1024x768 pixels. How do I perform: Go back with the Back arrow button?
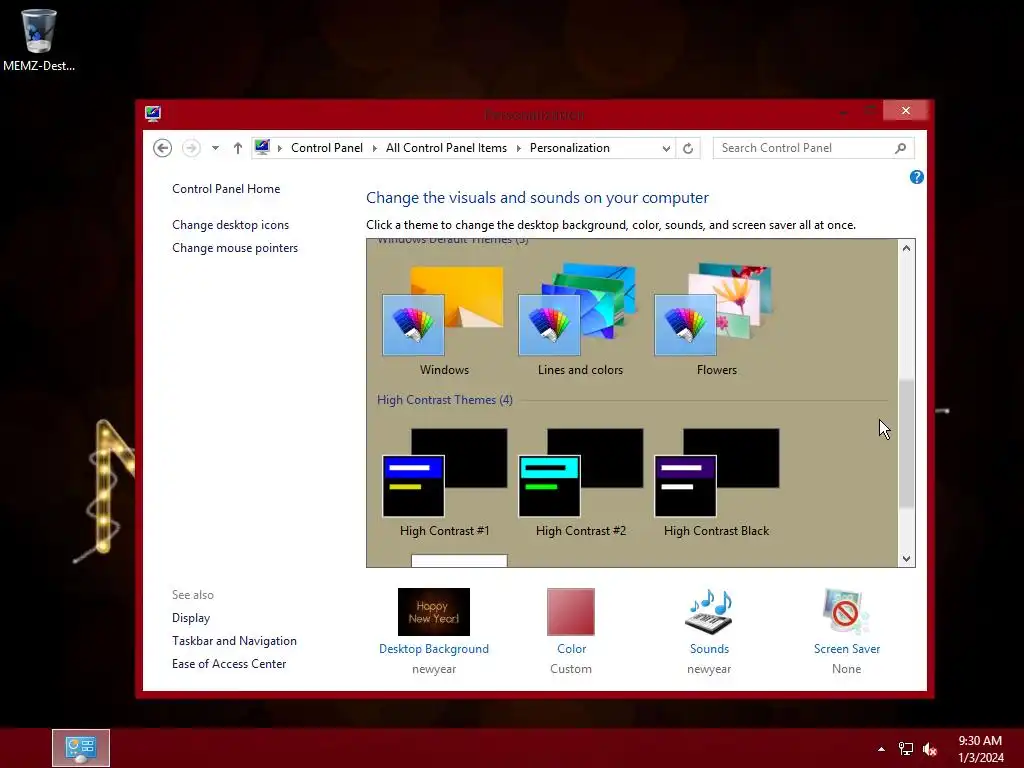pyautogui.click(x=163, y=148)
